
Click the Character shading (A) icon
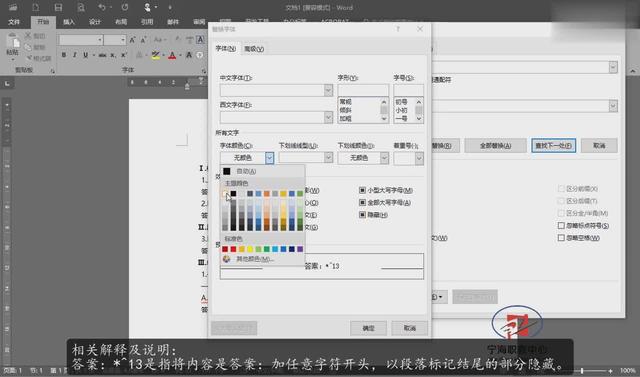pyautogui.click(x=189, y=55)
